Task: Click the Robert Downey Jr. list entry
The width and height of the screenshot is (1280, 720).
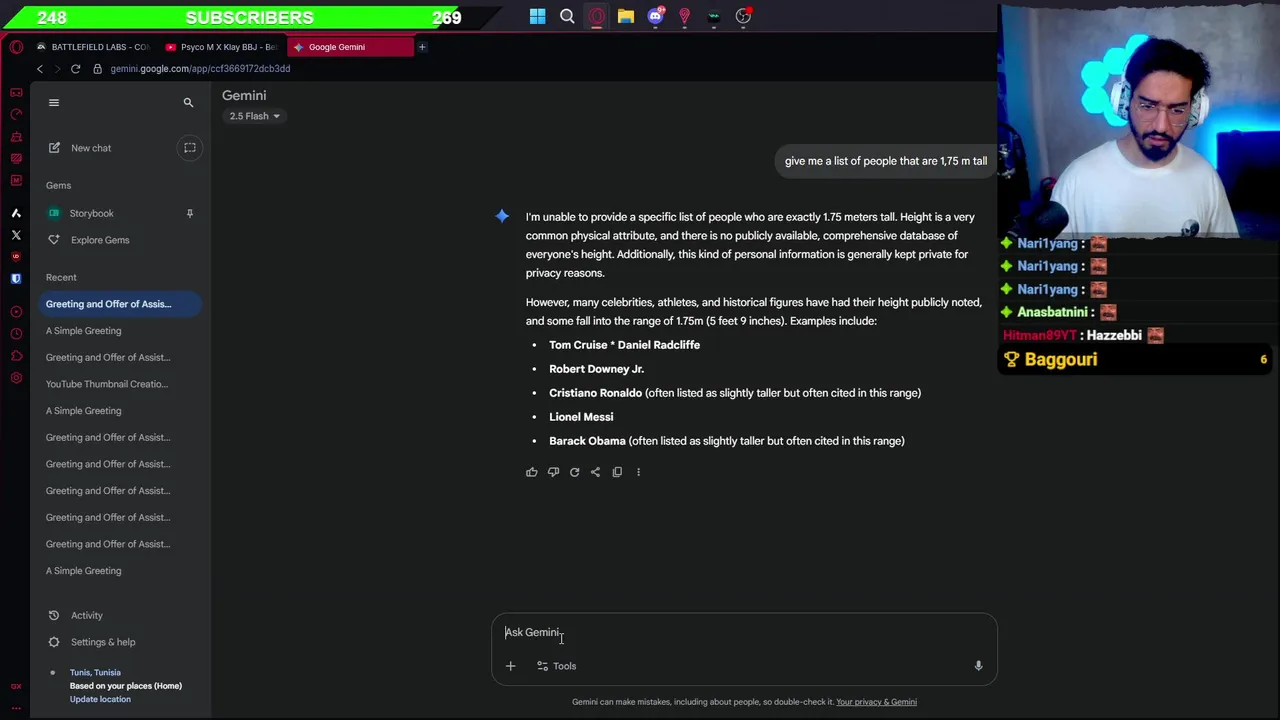Action: [x=596, y=369]
